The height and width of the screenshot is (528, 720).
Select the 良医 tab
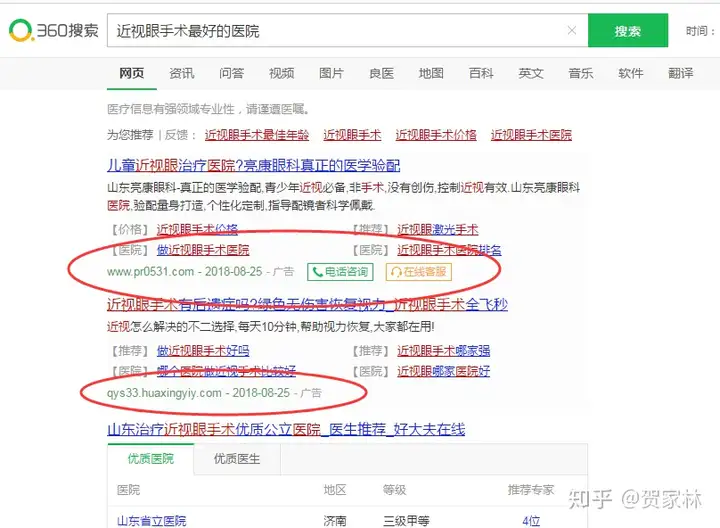click(x=382, y=73)
